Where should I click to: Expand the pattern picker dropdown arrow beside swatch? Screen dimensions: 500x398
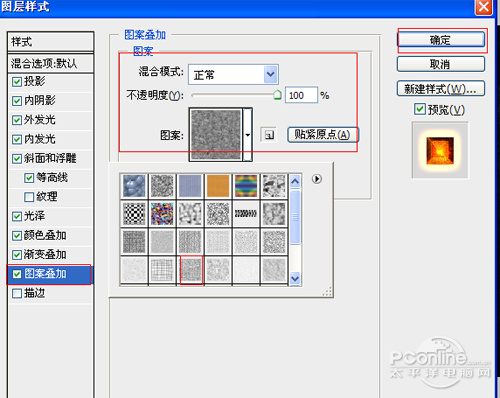click(247, 135)
